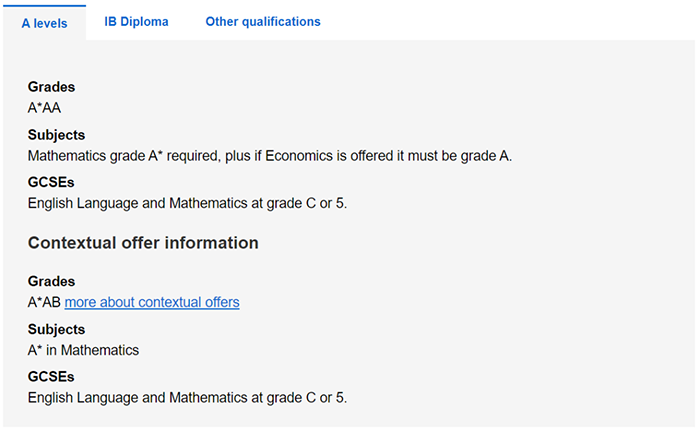This screenshot has height=432, width=700.
Task: Click the first Grades heading above A*AA
Action: 51,87
